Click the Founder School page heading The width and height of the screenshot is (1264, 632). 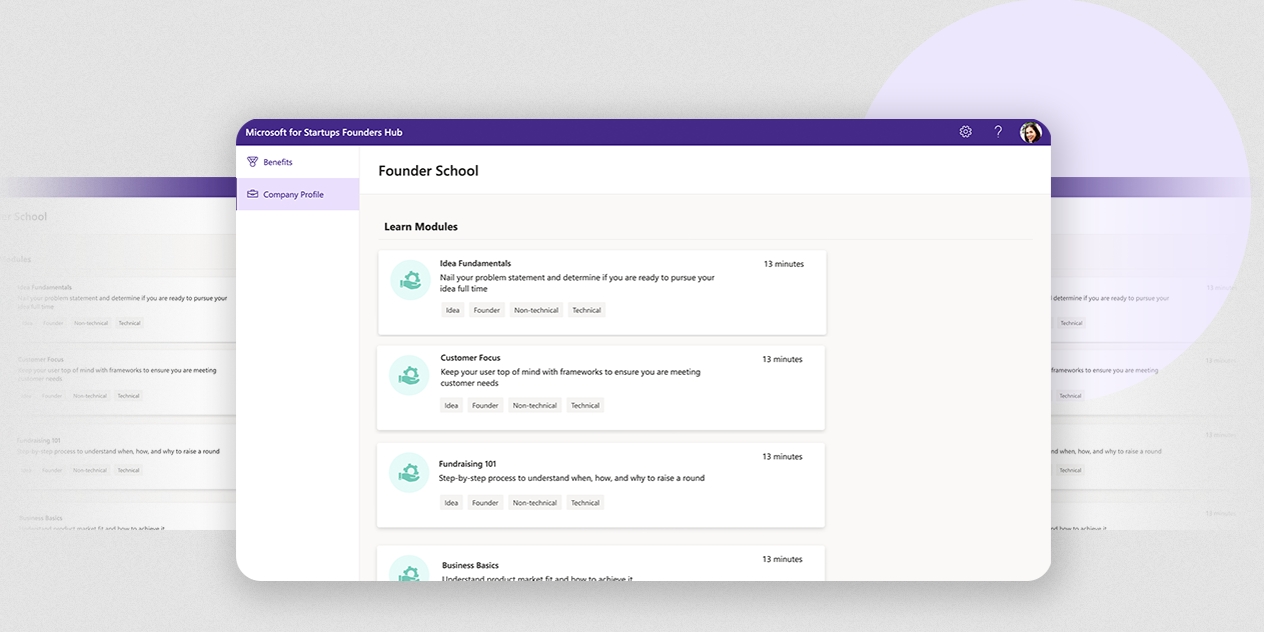coord(428,171)
